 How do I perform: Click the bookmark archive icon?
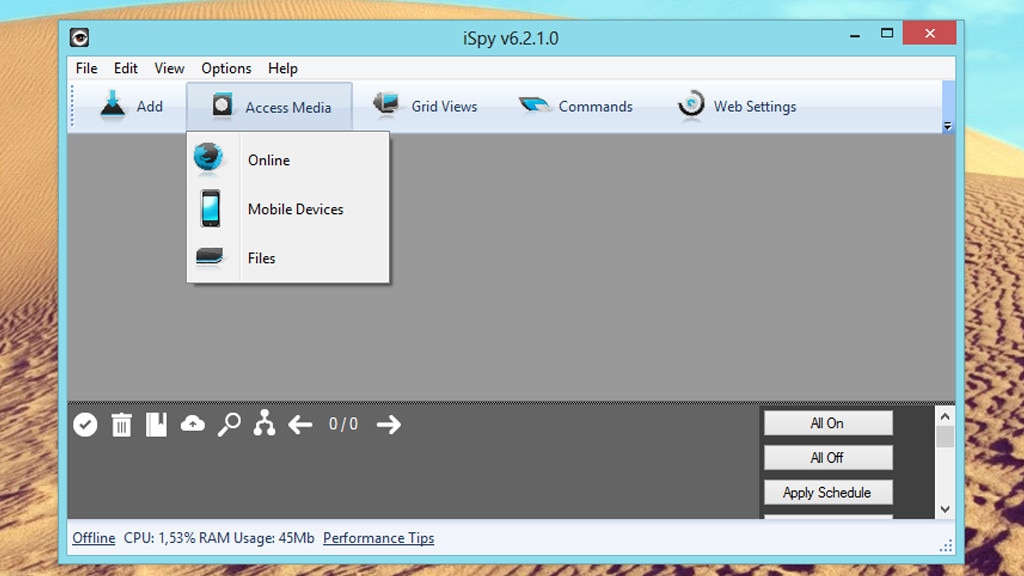point(157,424)
